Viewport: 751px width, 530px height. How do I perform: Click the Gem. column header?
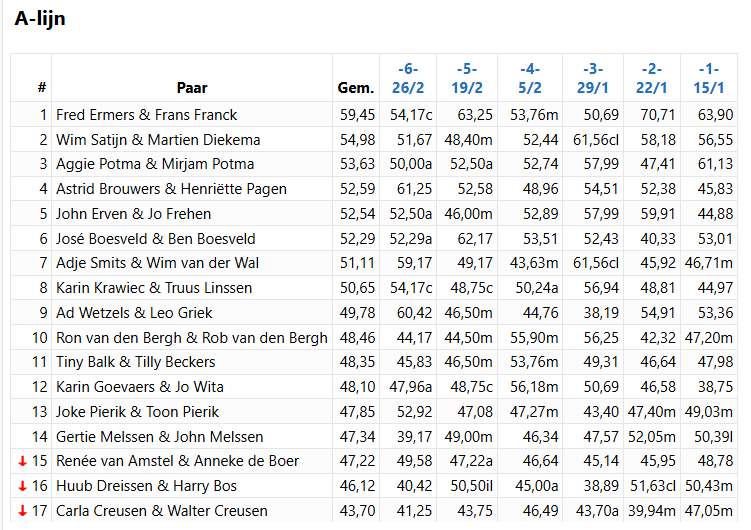356,88
